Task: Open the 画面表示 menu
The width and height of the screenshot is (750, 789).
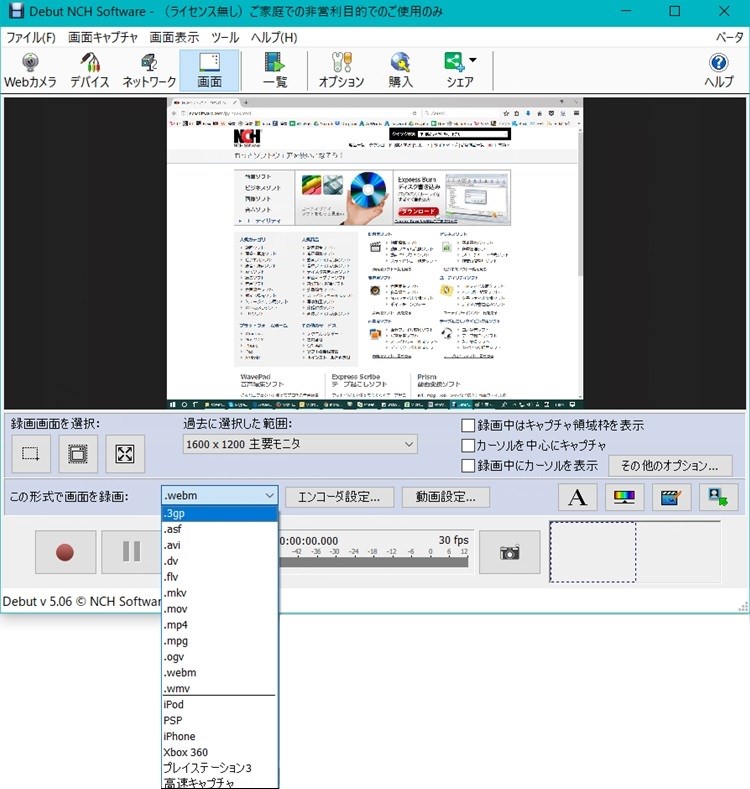Action: (174, 38)
